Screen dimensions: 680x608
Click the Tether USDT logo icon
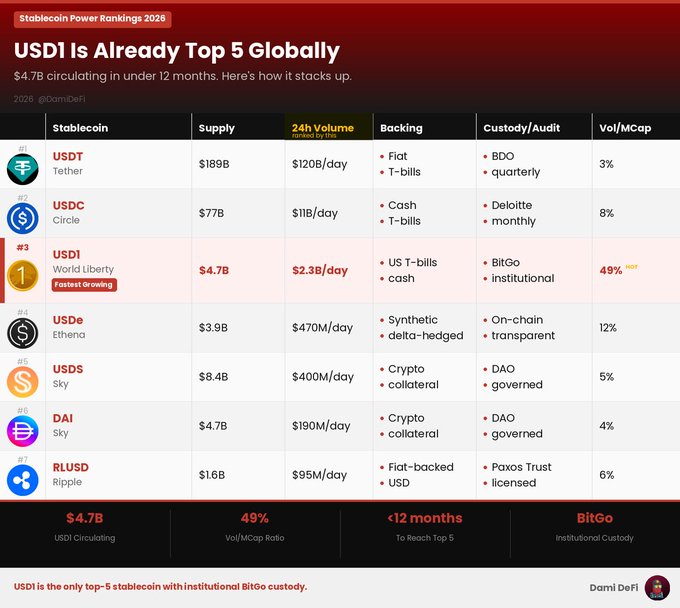click(x=23, y=169)
